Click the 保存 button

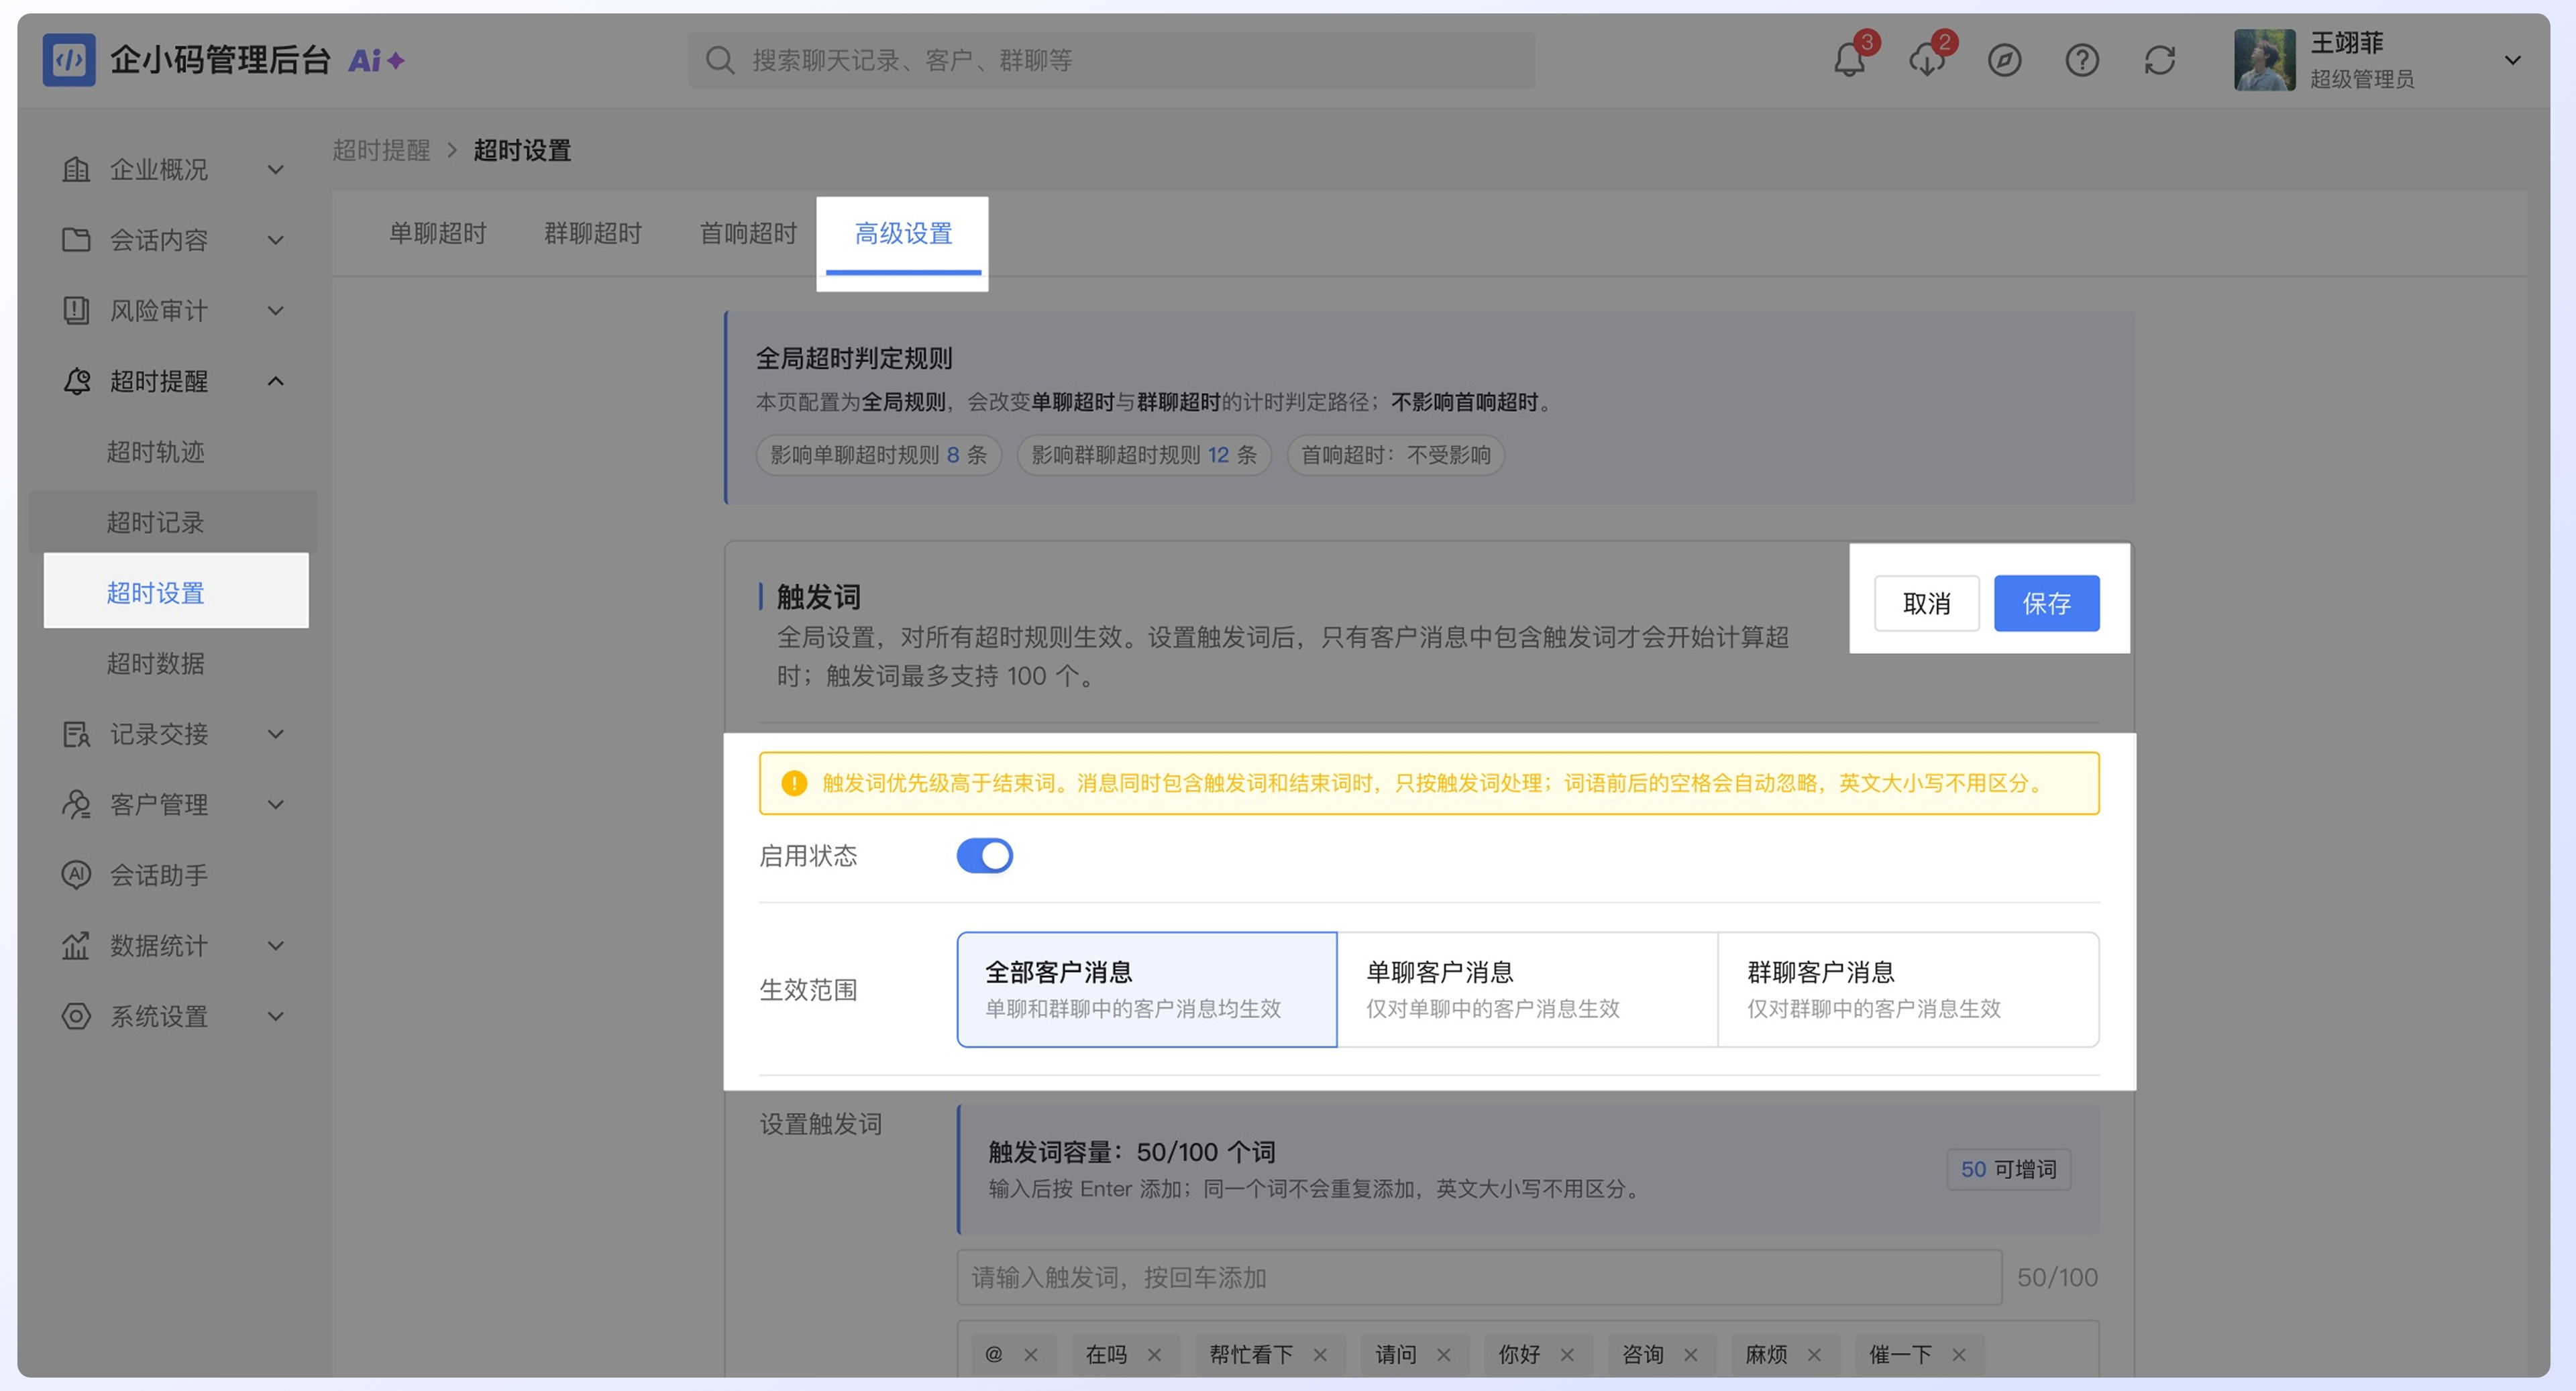click(x=2046, y=604)
